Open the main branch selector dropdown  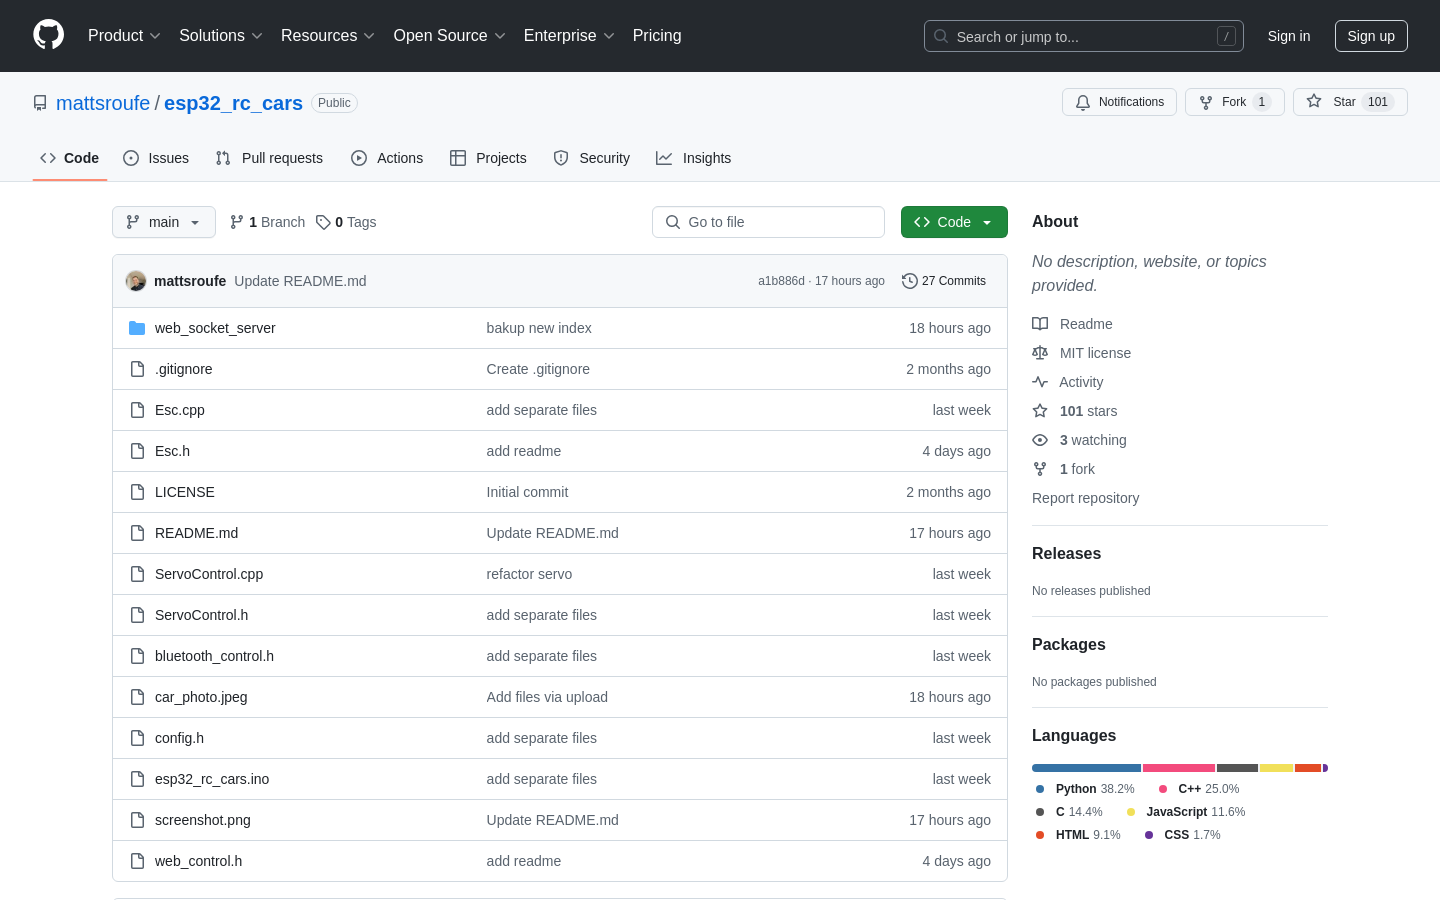coord(164,222)
